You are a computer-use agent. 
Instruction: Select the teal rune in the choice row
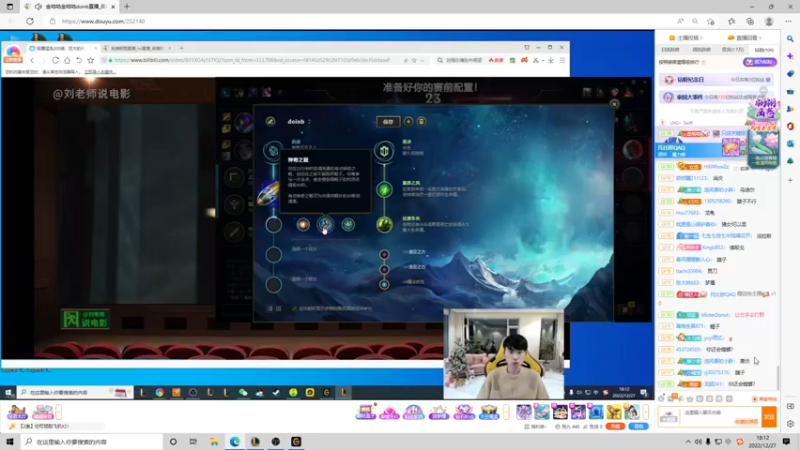[348, 224]
